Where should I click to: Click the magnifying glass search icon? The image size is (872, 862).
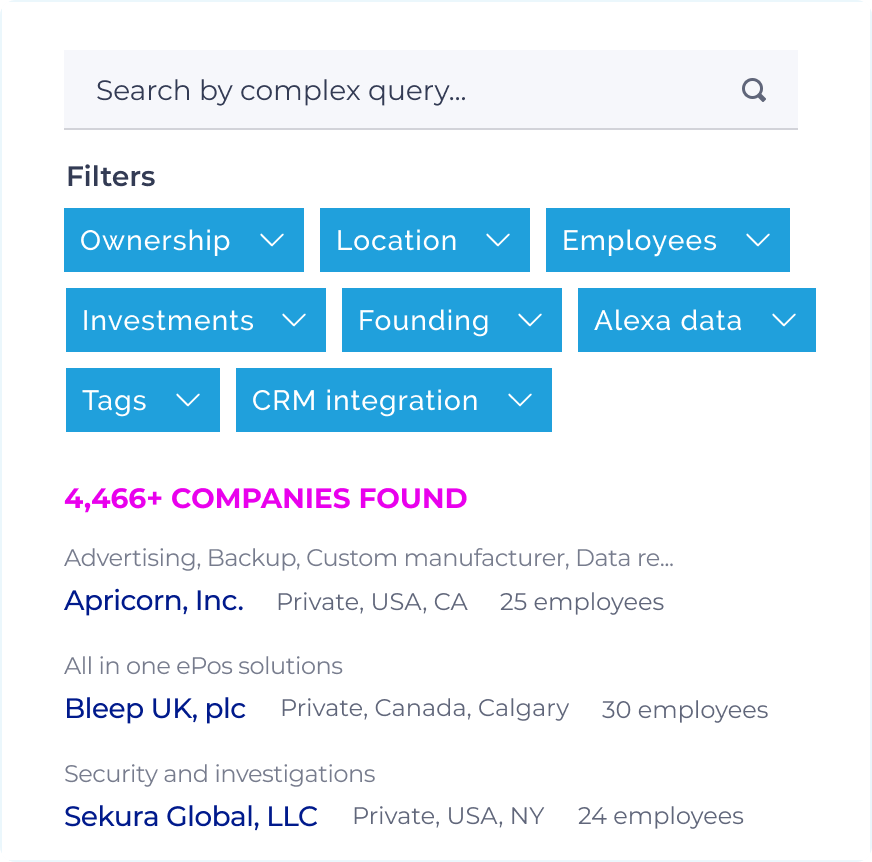pos(754,90)
